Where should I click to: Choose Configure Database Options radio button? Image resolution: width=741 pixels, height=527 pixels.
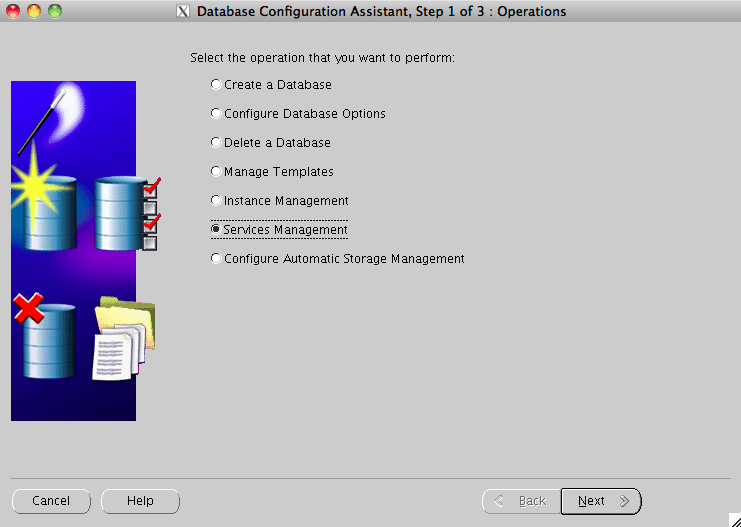(x=216, y=114)
